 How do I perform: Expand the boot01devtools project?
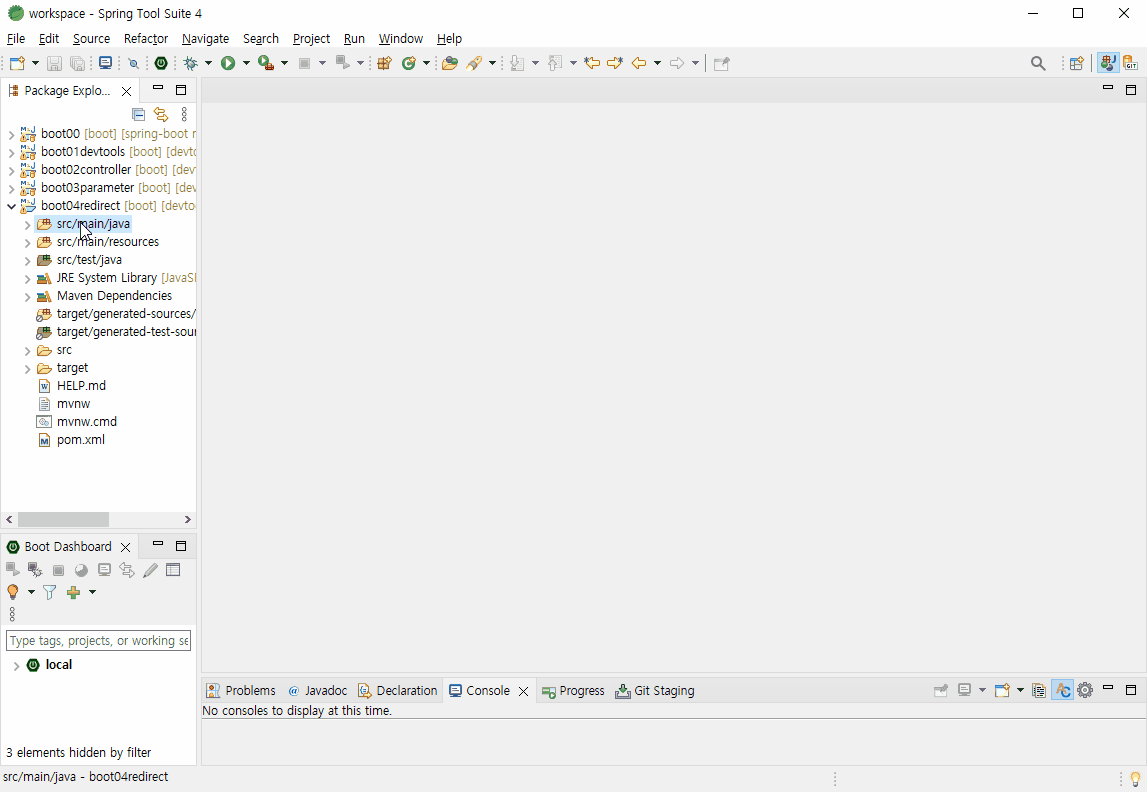point(11,153)
